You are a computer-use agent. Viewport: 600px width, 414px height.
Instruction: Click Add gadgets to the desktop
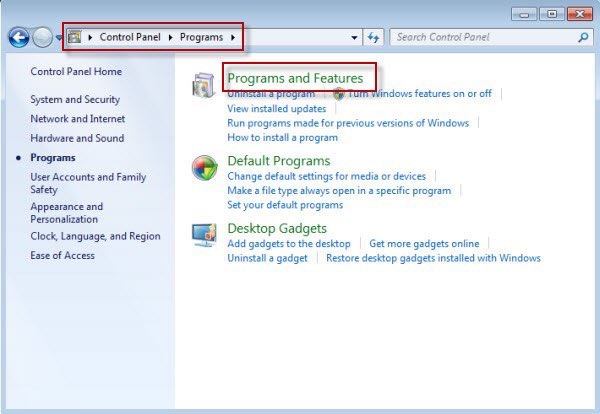(x=289, y=244)
